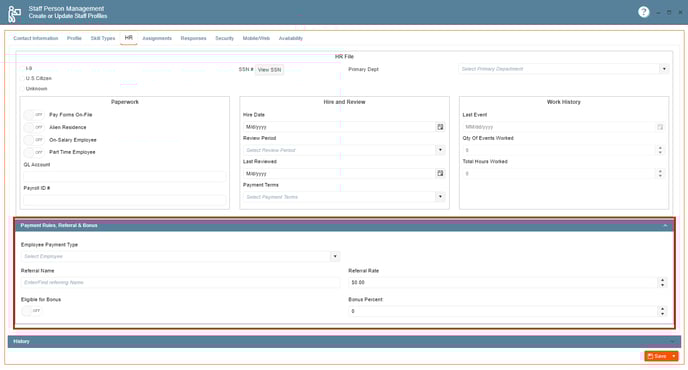The width and height of the screenshot is (688, 370).
Task: Click the Payroll ID # input field
Action: [125, 200]
